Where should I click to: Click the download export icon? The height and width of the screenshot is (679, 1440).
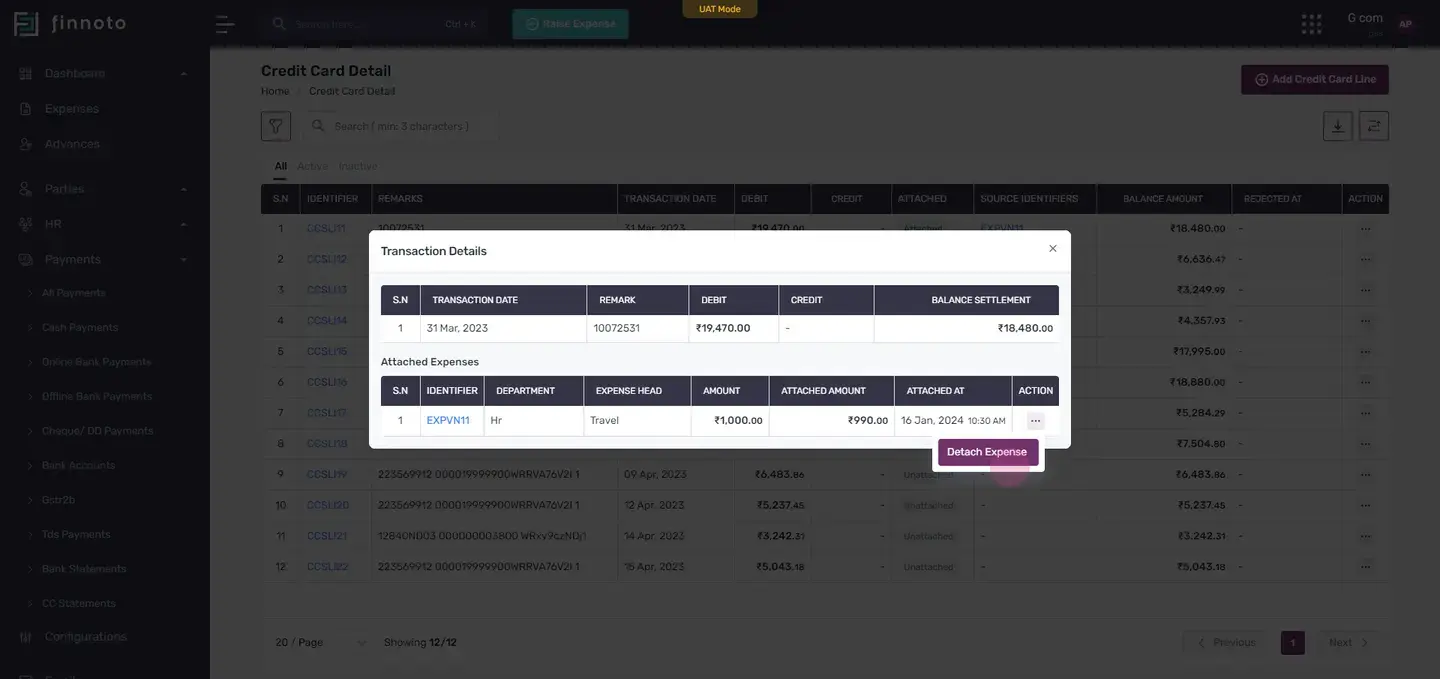(x=1338, y=126)
